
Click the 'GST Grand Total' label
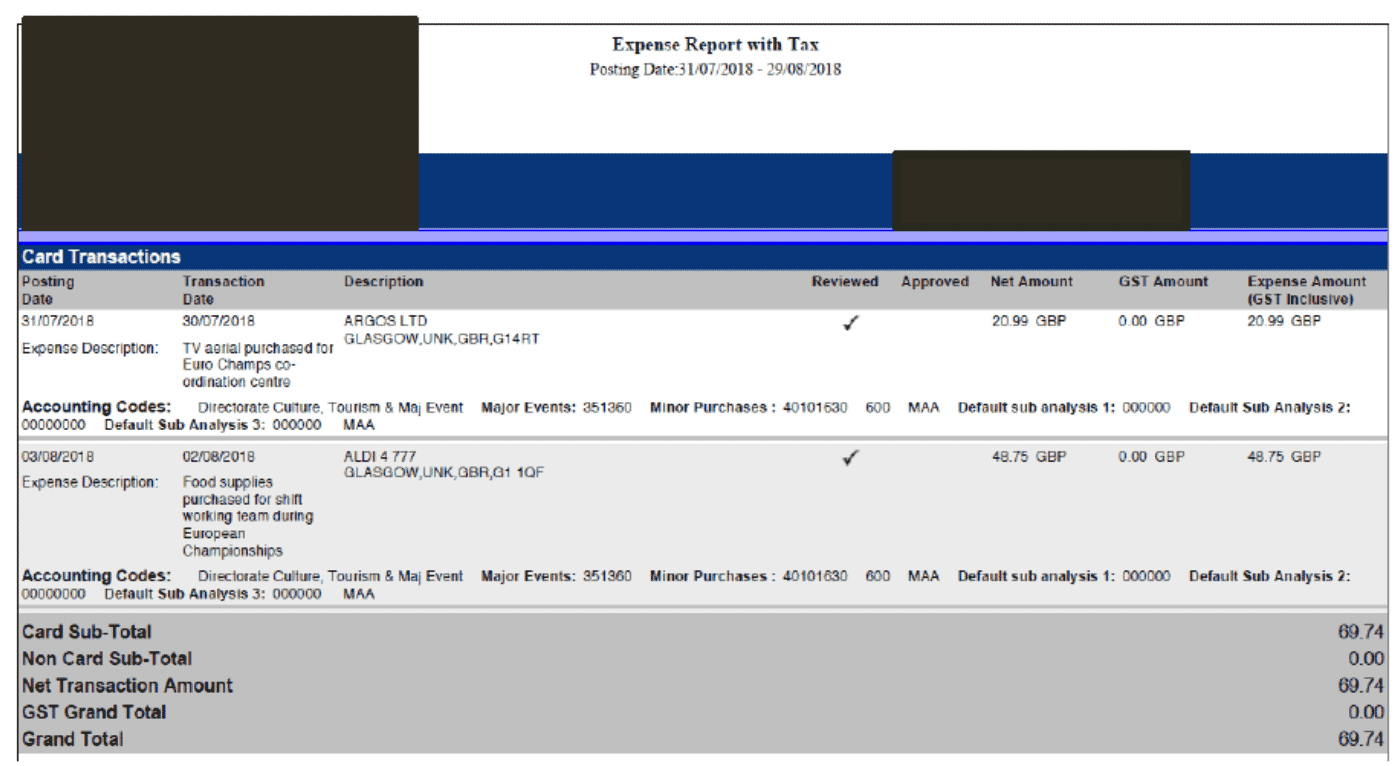94,713
